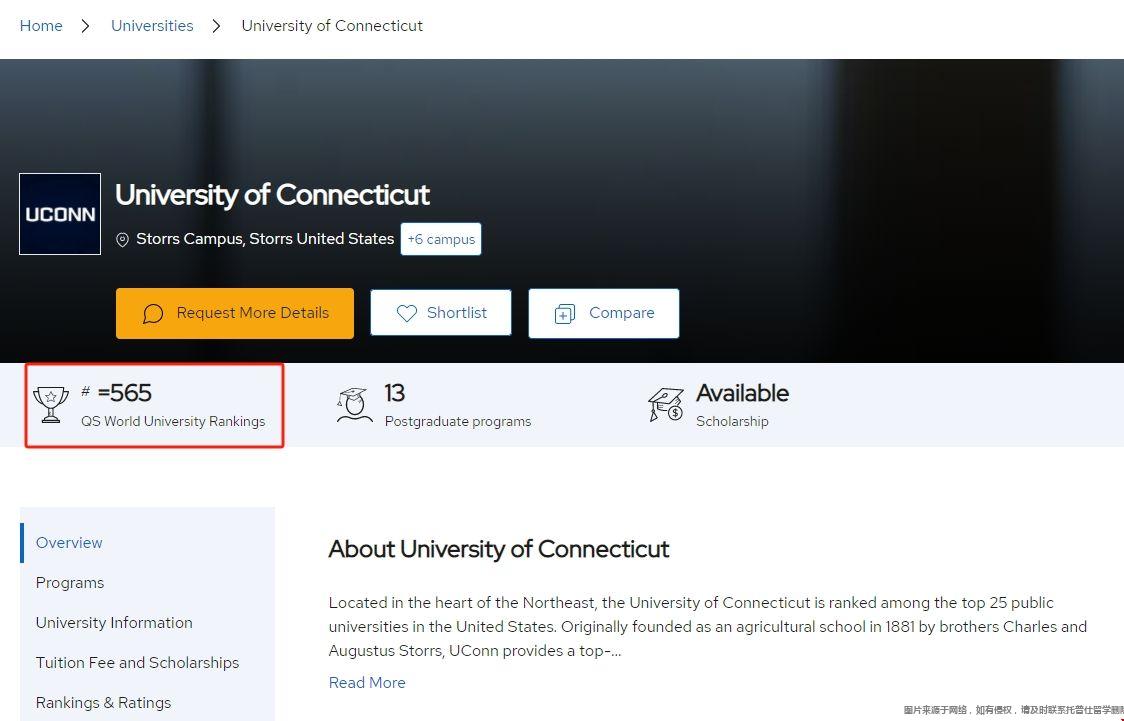Click the About University of Connecticut heading
This screenshot has width=1124, height=721.
pos(499,549)
